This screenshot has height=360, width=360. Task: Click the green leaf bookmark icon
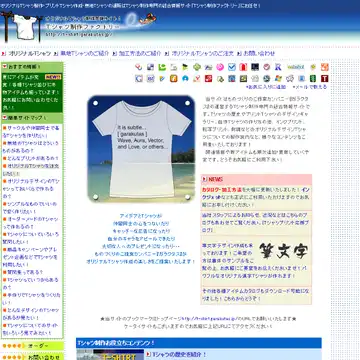coord(220,78)
